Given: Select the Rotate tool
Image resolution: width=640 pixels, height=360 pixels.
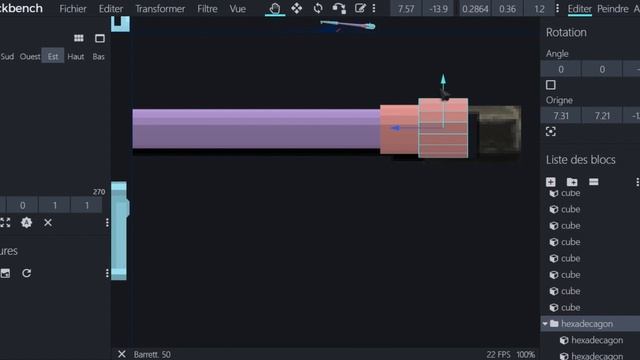Looking at the screenshot, I should coord(318,8).
